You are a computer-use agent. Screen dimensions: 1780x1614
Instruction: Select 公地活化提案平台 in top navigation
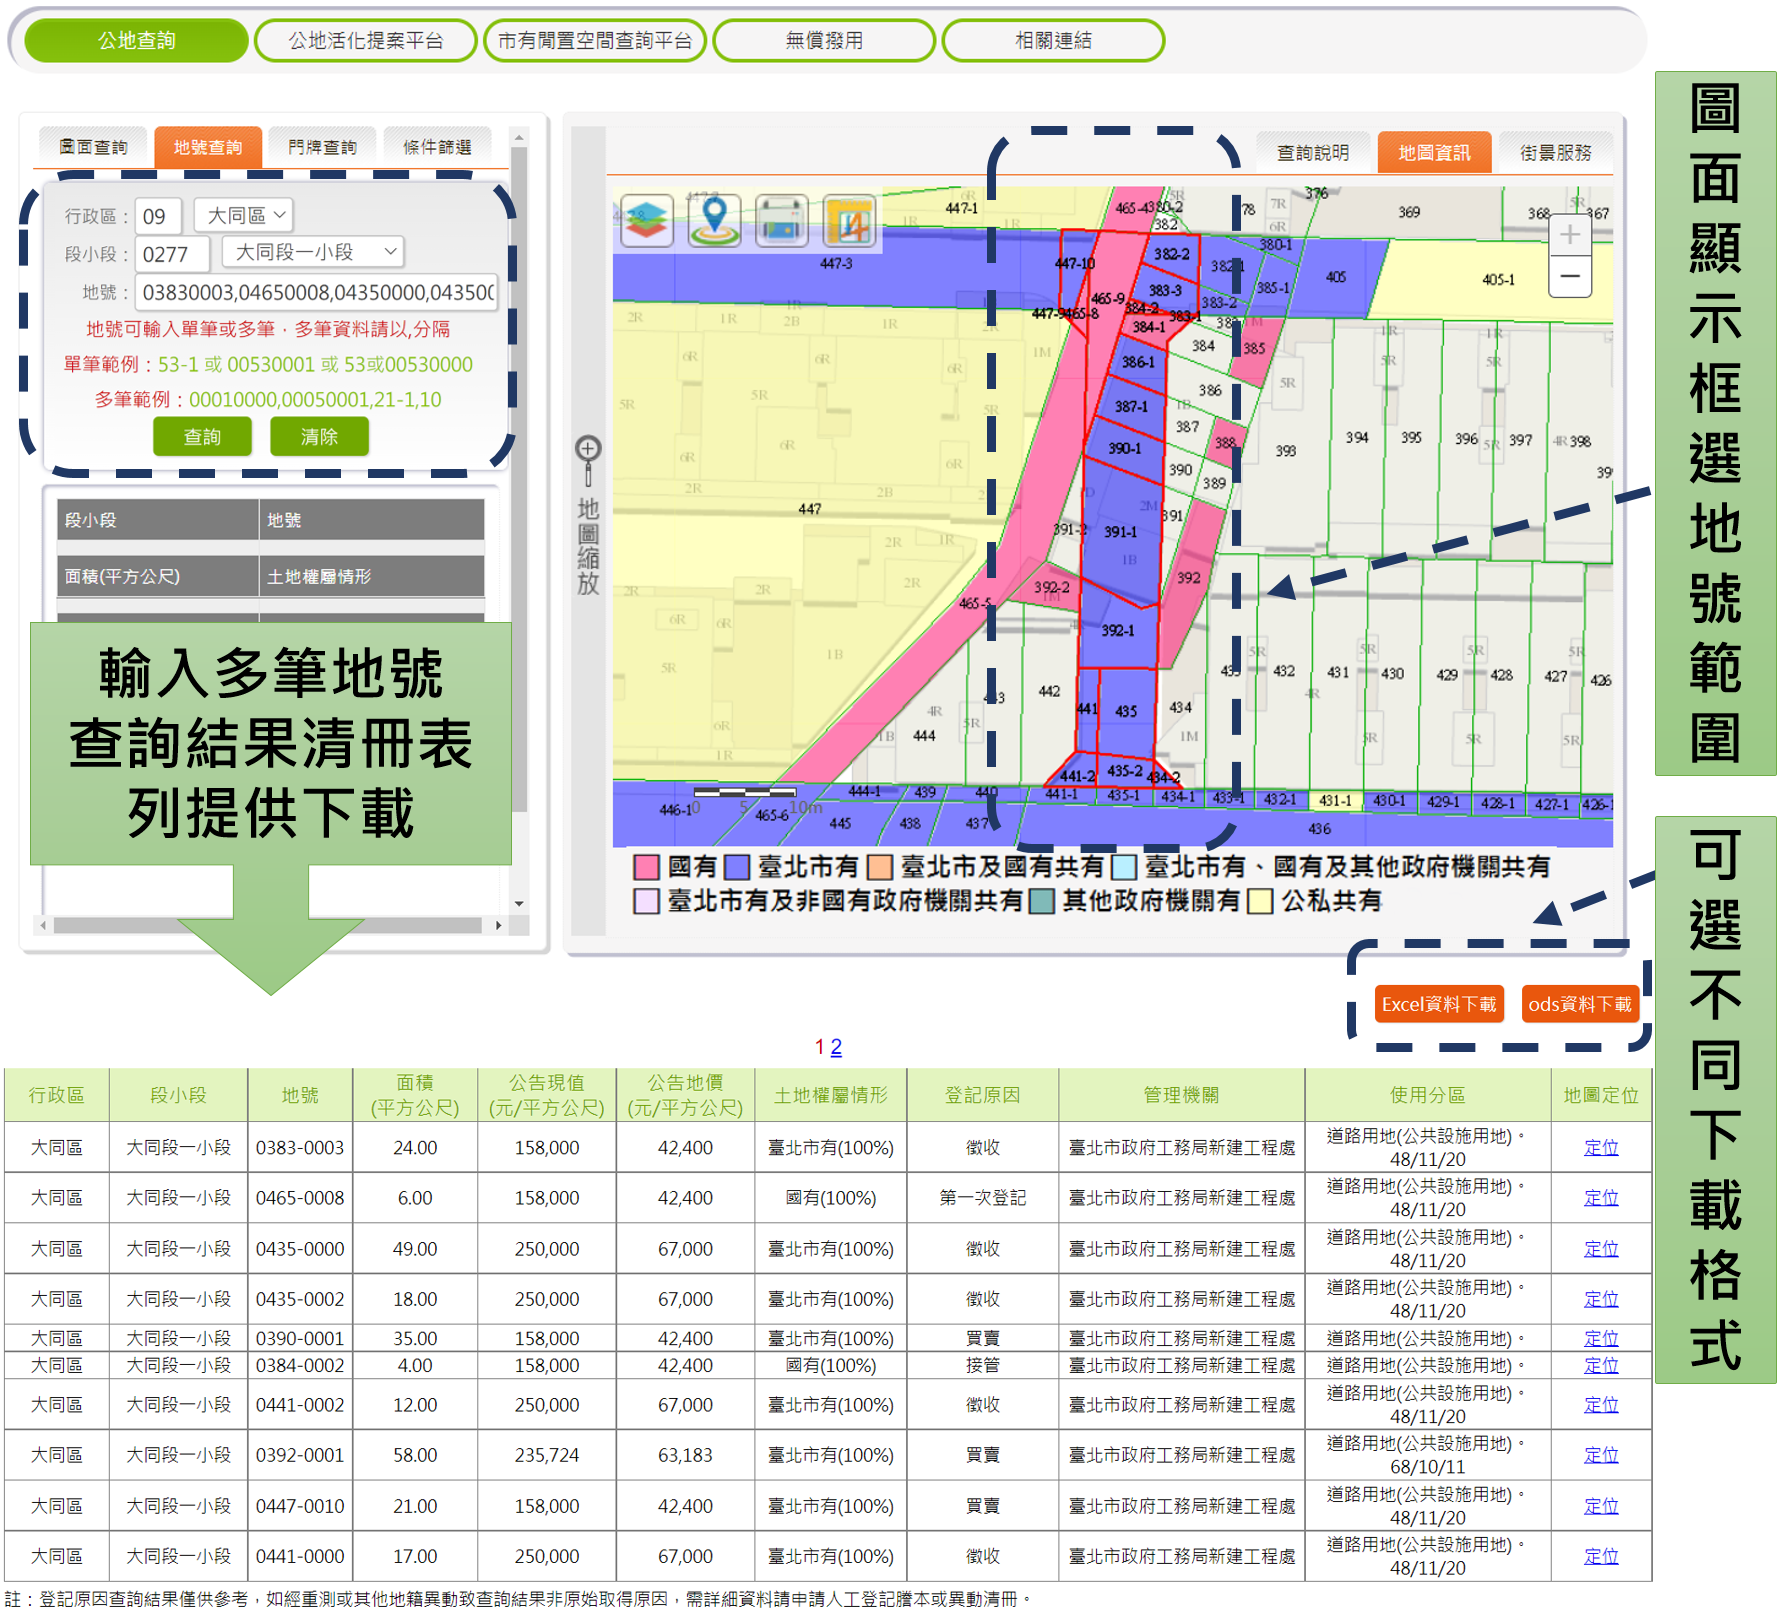365,41
